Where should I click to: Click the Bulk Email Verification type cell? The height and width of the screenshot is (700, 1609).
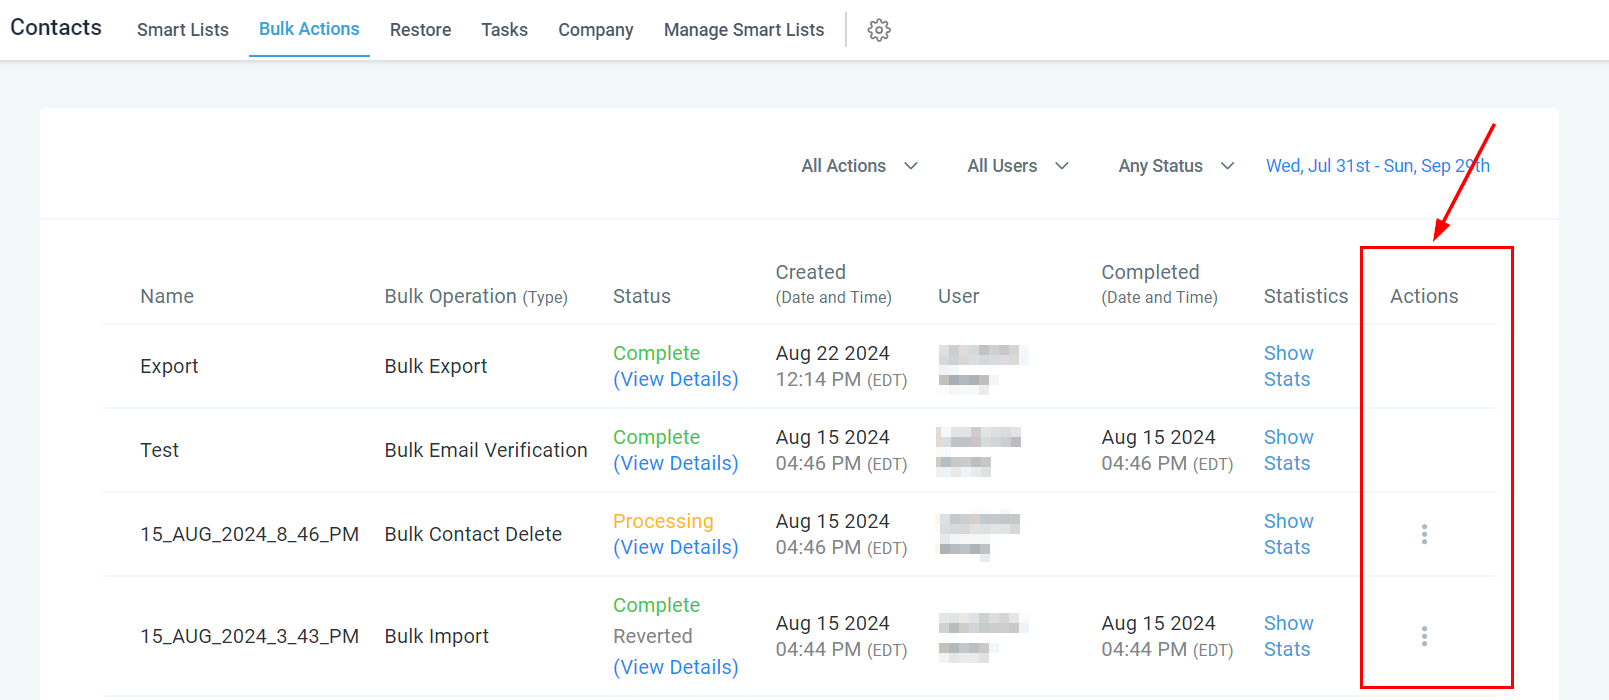486,450
